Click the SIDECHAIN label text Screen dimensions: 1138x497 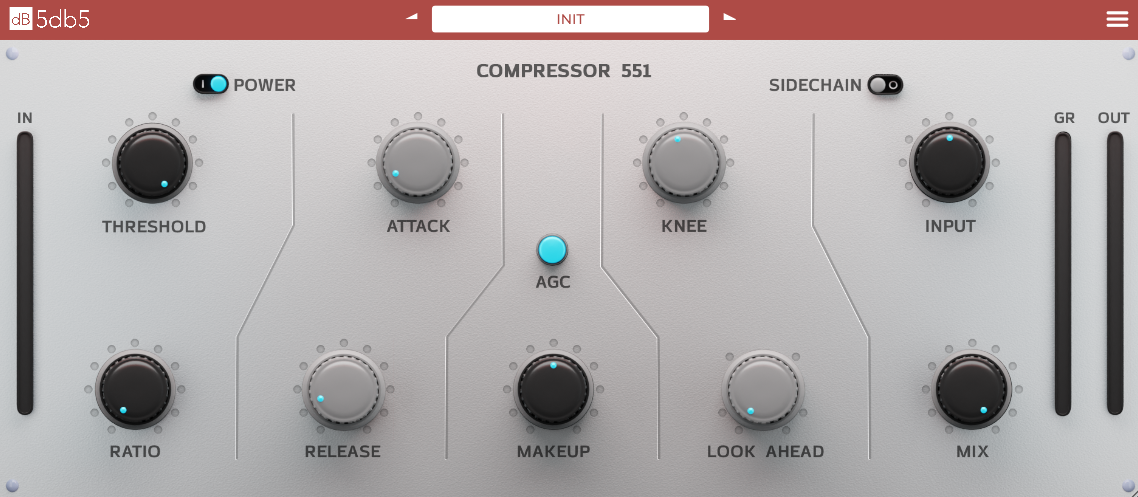tap(815, 86)
